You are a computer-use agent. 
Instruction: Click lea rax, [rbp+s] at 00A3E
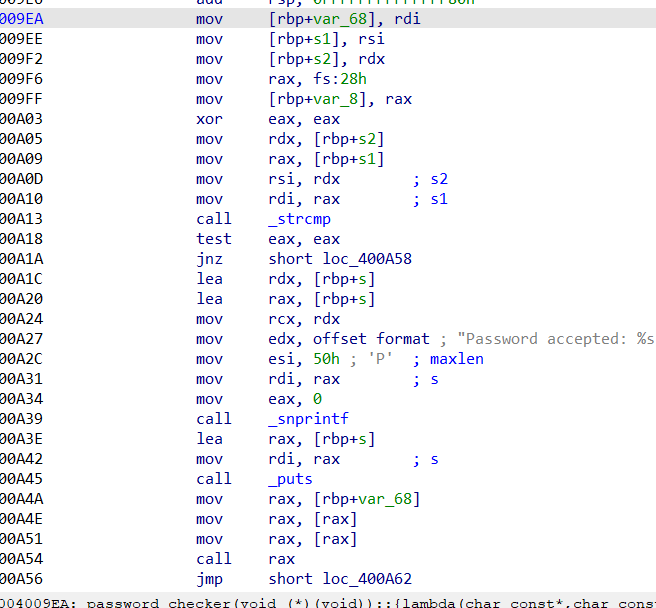coord(285,439)
